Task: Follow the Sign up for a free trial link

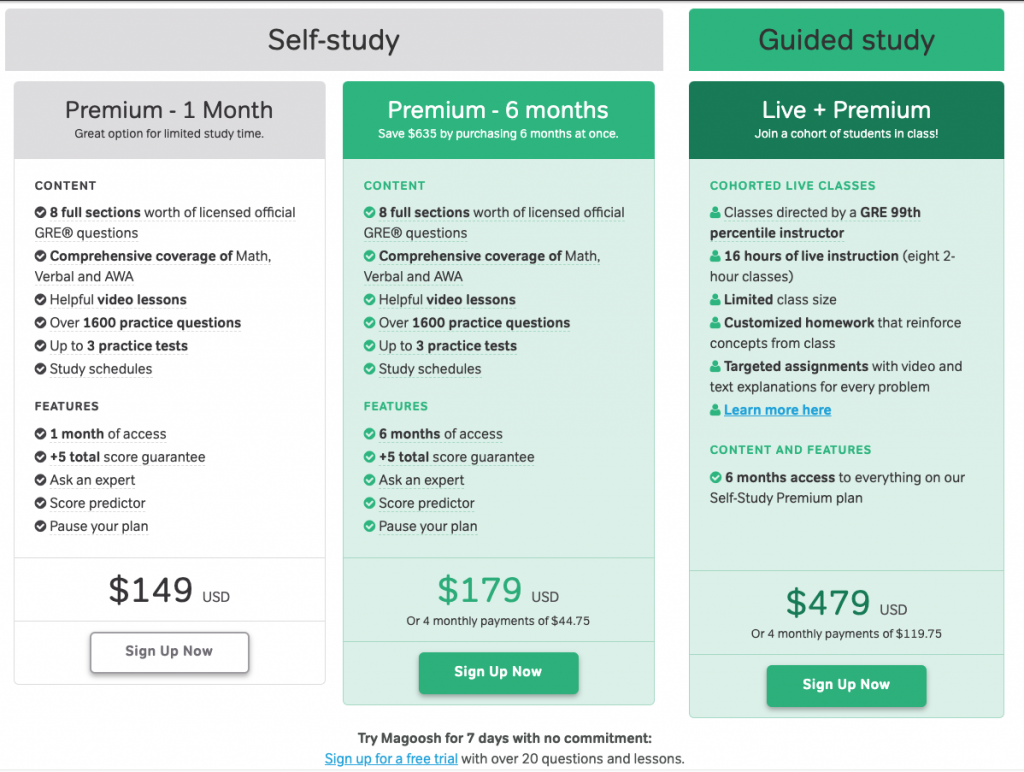Action: click(391, 759)
